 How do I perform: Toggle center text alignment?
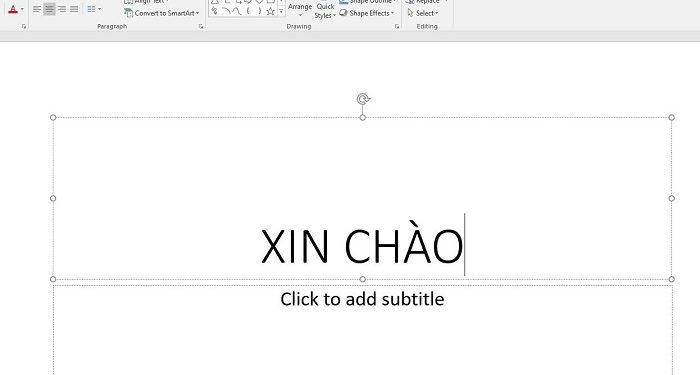49,9
